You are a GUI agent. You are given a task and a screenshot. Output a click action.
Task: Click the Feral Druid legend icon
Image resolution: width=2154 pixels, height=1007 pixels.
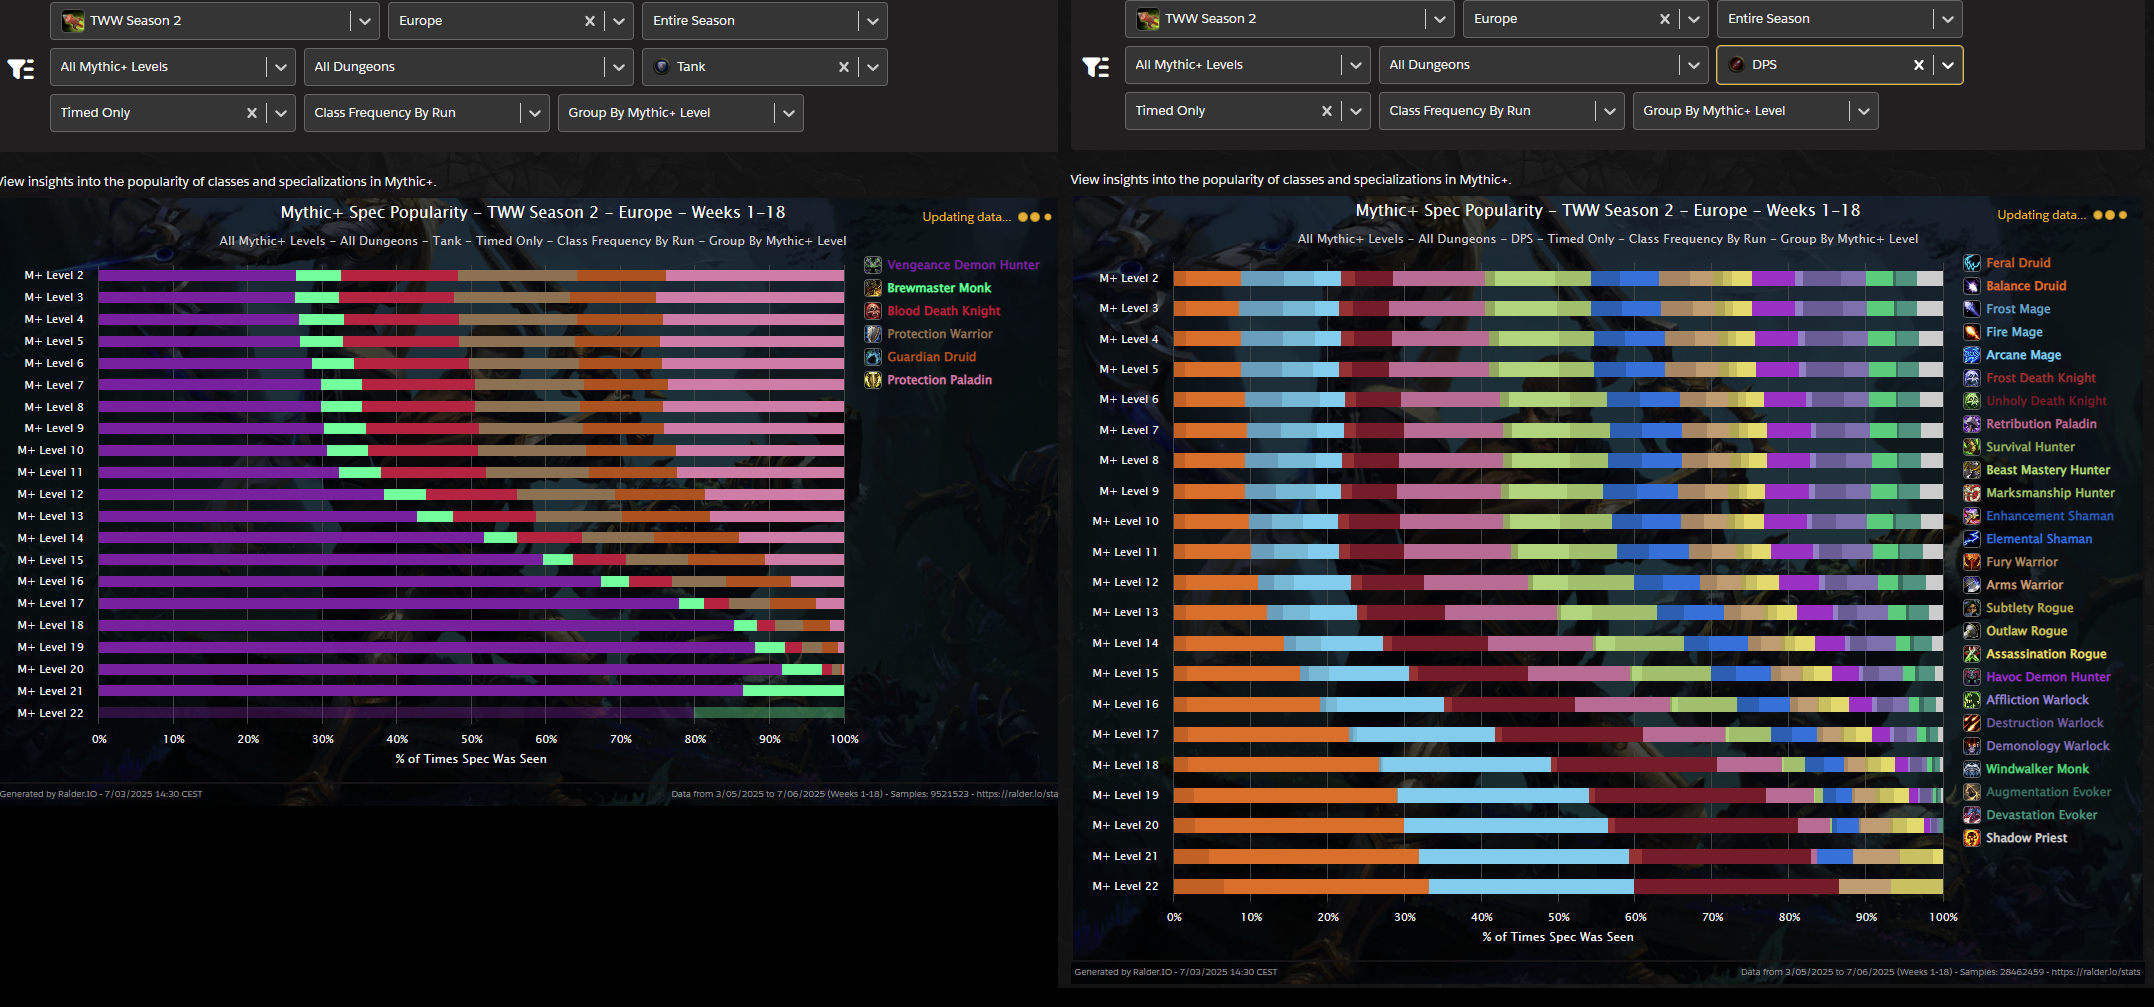pos(1972,263)
